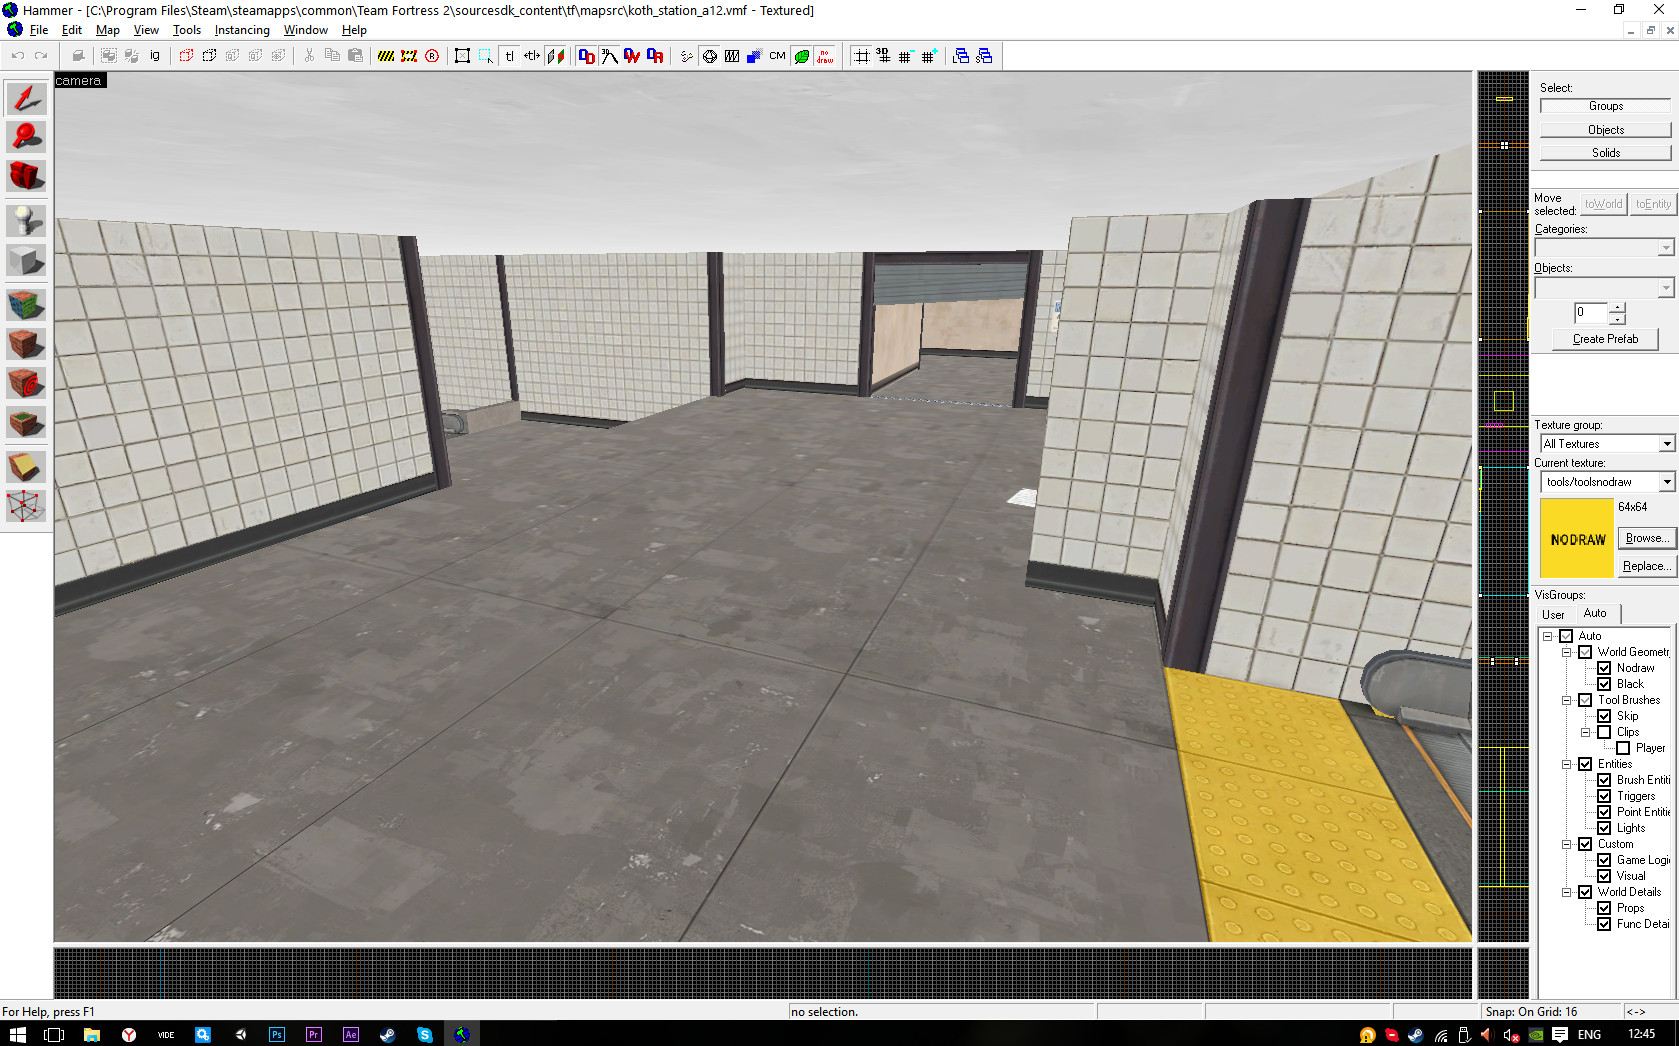The image size is (1679, 1046).
Task: Click the Cut scissors toolbar icon
Action: [x=309, y=56]
